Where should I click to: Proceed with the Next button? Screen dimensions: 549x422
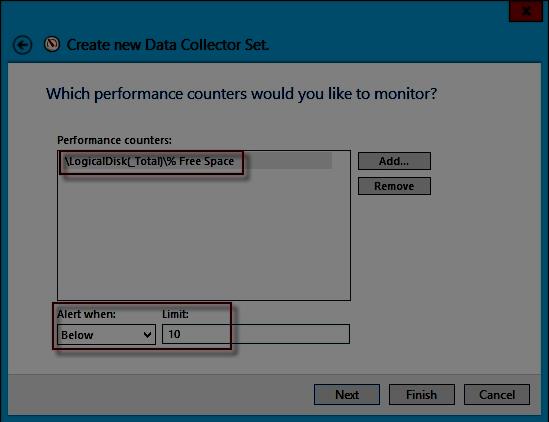coord(347,395)
